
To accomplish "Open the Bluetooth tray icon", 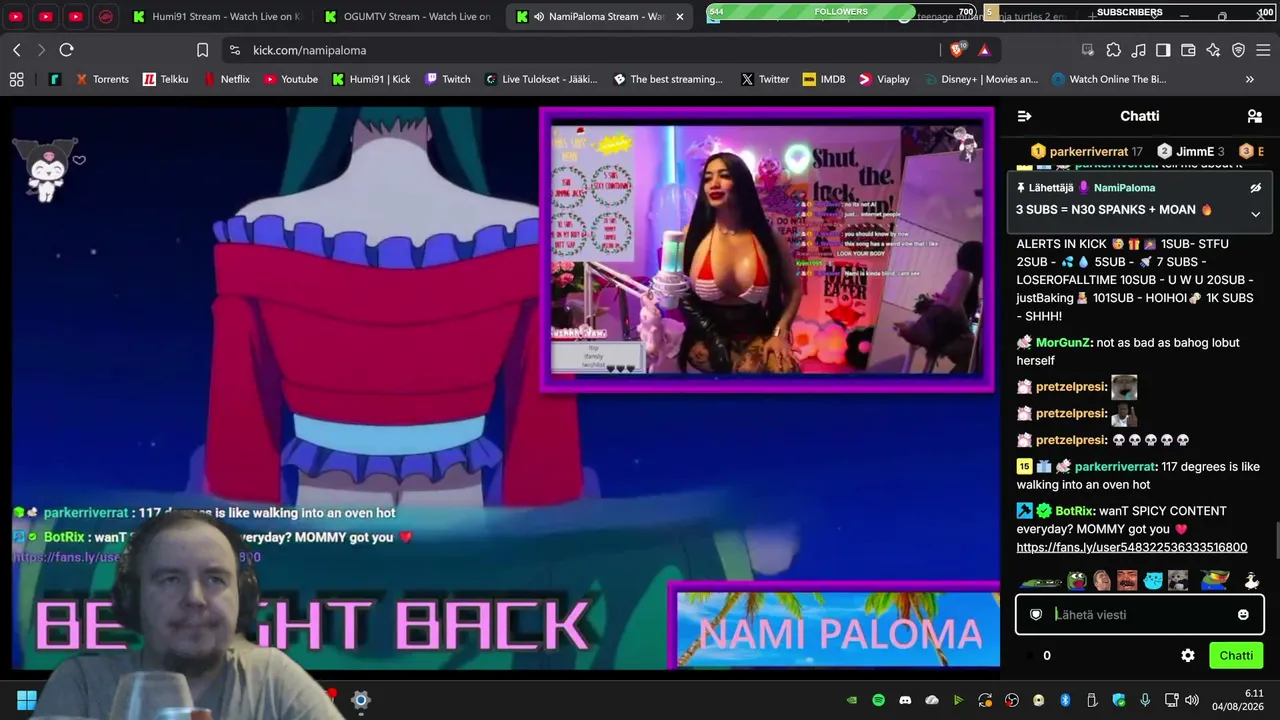I will (x=1065, y=700).
